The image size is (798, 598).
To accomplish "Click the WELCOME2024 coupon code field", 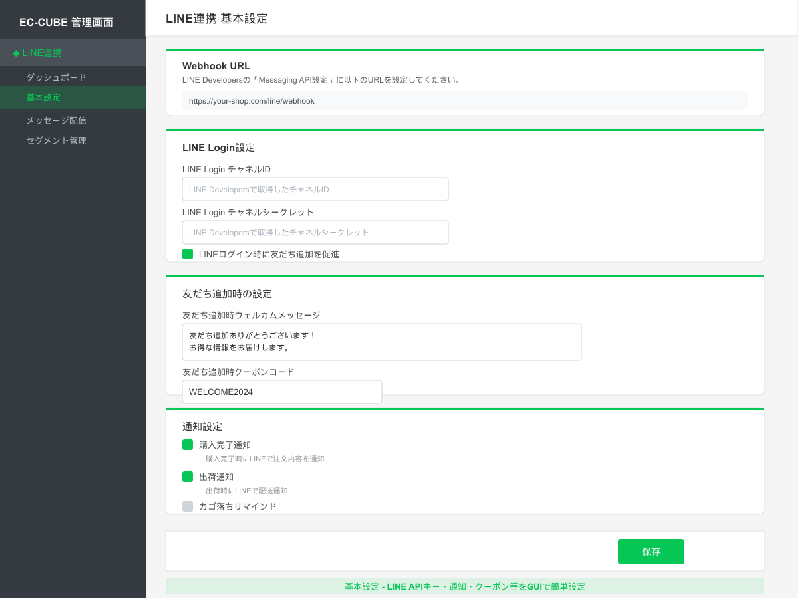I will coord(282,392).
